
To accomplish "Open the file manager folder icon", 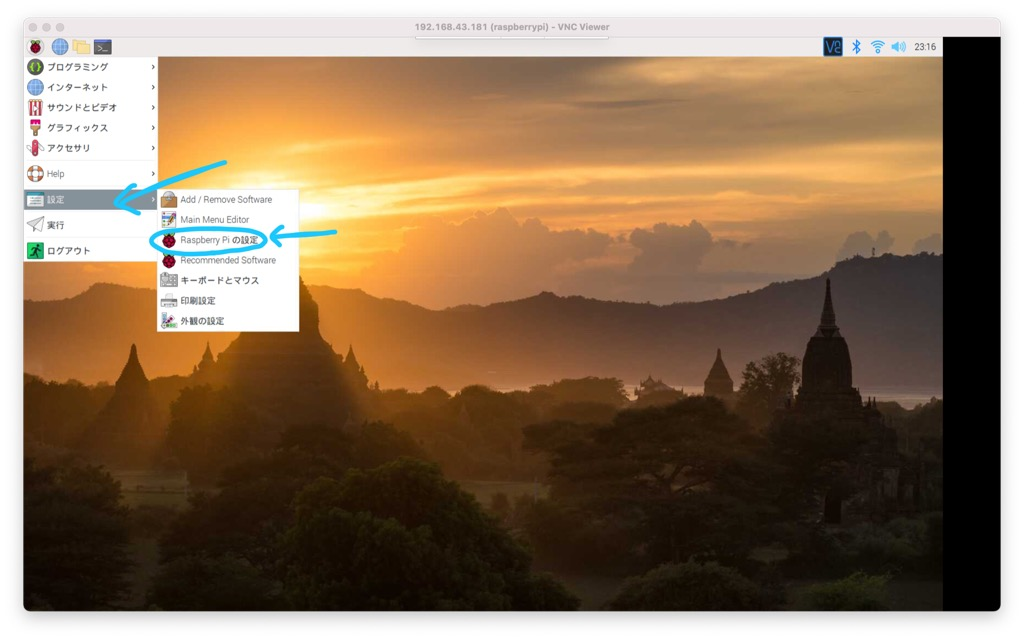I will click(81, 47).
